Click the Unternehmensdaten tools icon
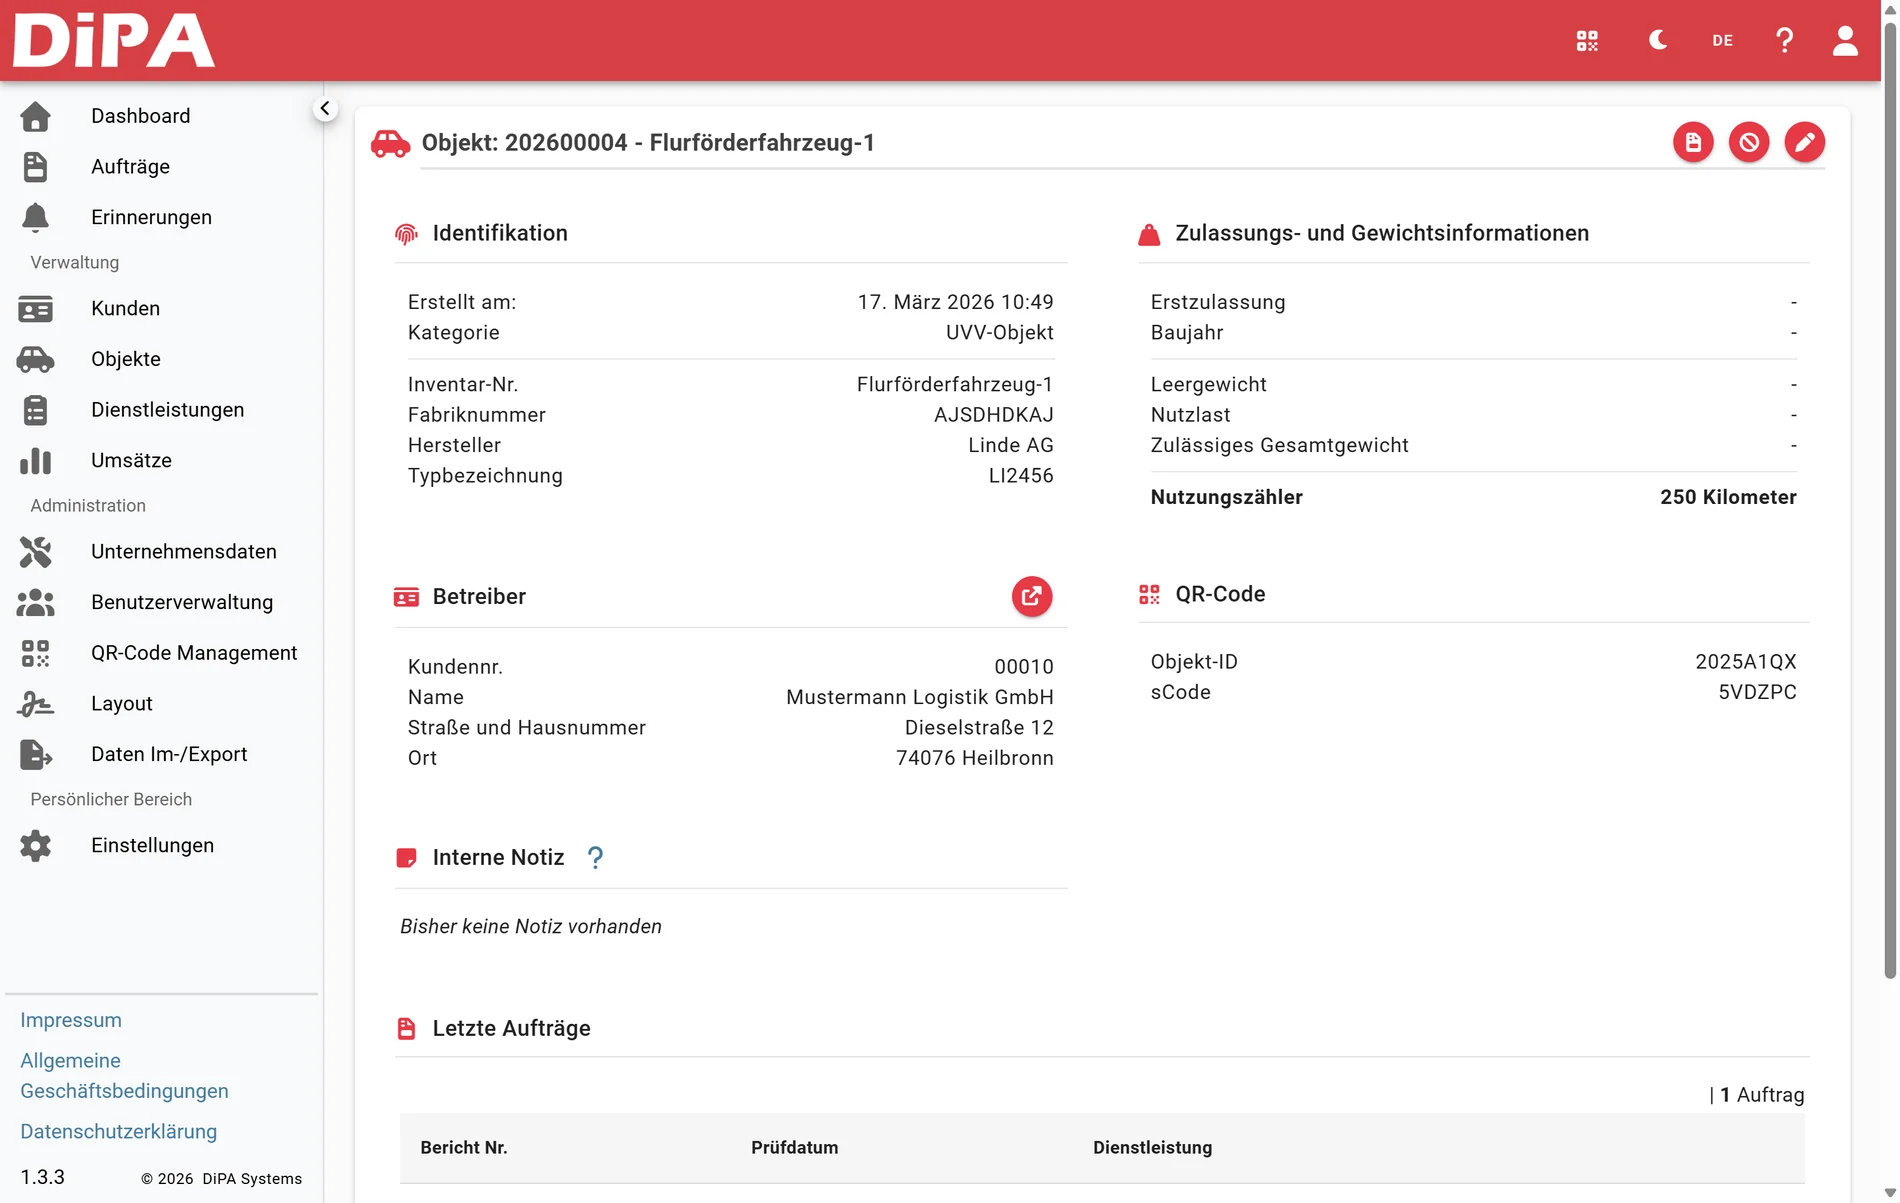The image size is (1900, 1203). [36, 552]
